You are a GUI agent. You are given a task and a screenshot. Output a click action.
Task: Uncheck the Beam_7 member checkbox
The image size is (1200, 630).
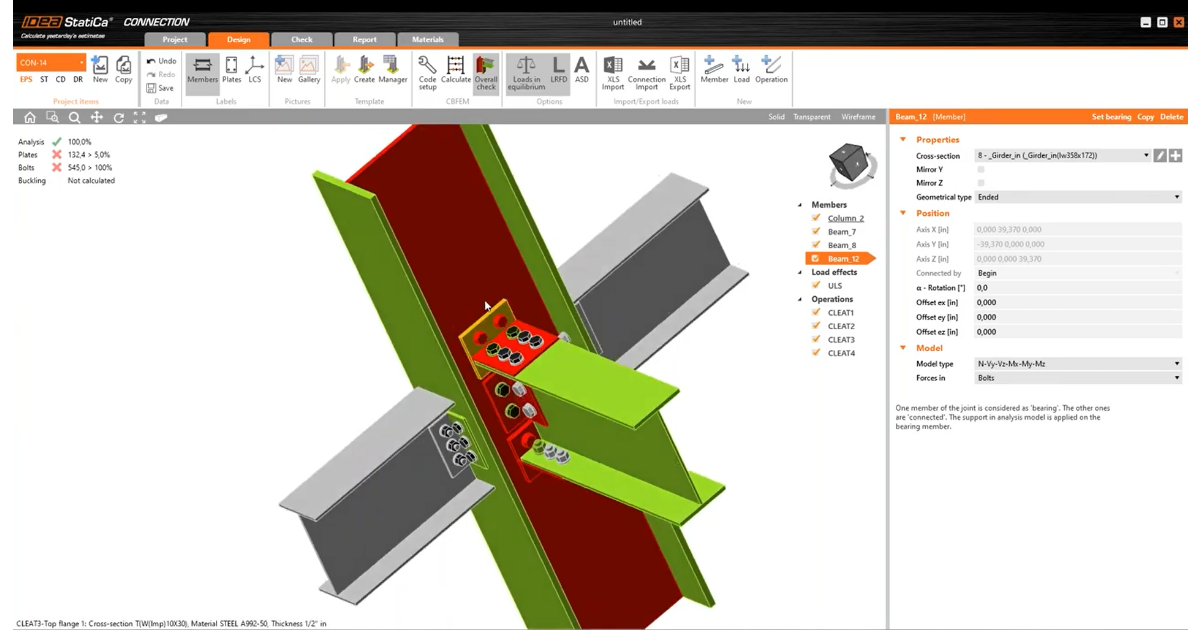pos(817,231)
